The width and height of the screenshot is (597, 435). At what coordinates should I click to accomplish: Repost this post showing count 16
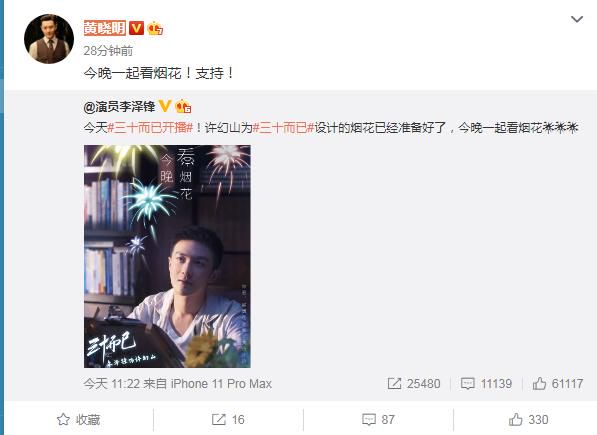228,419
